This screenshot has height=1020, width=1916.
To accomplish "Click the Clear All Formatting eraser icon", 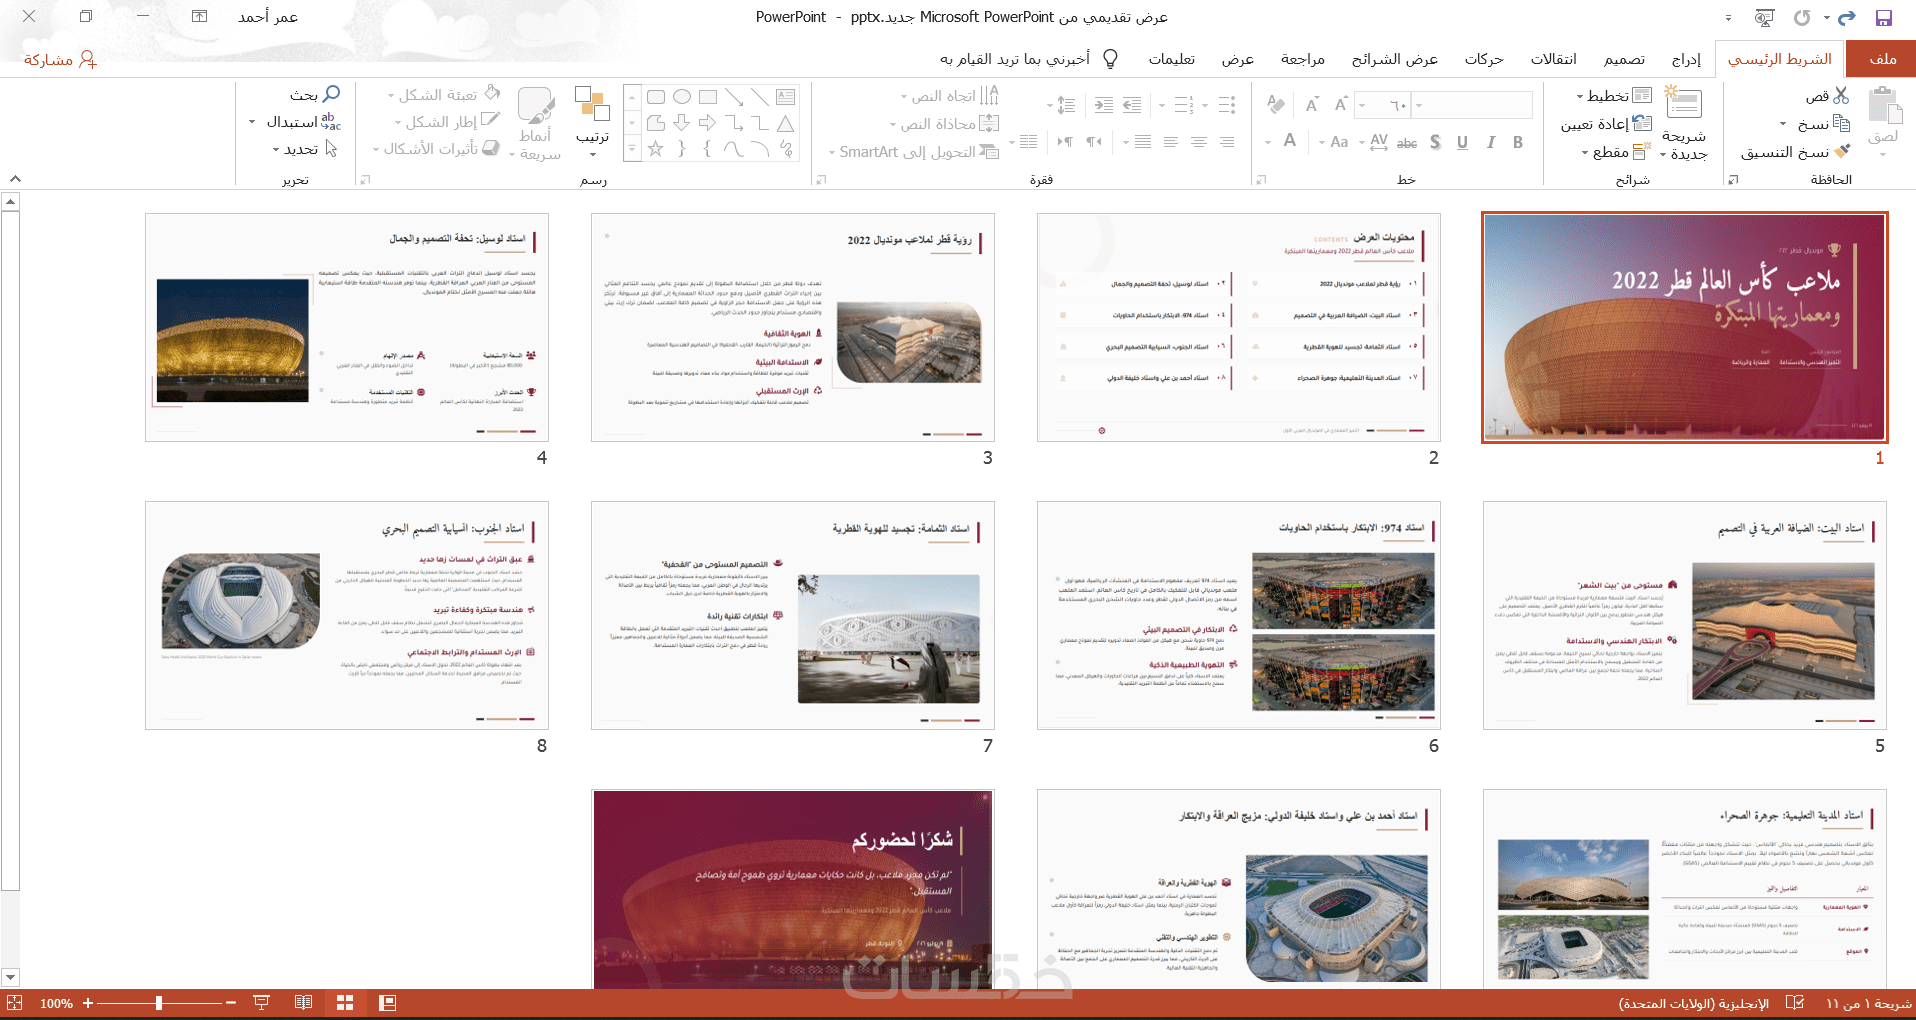I will tap(1275, 104).
